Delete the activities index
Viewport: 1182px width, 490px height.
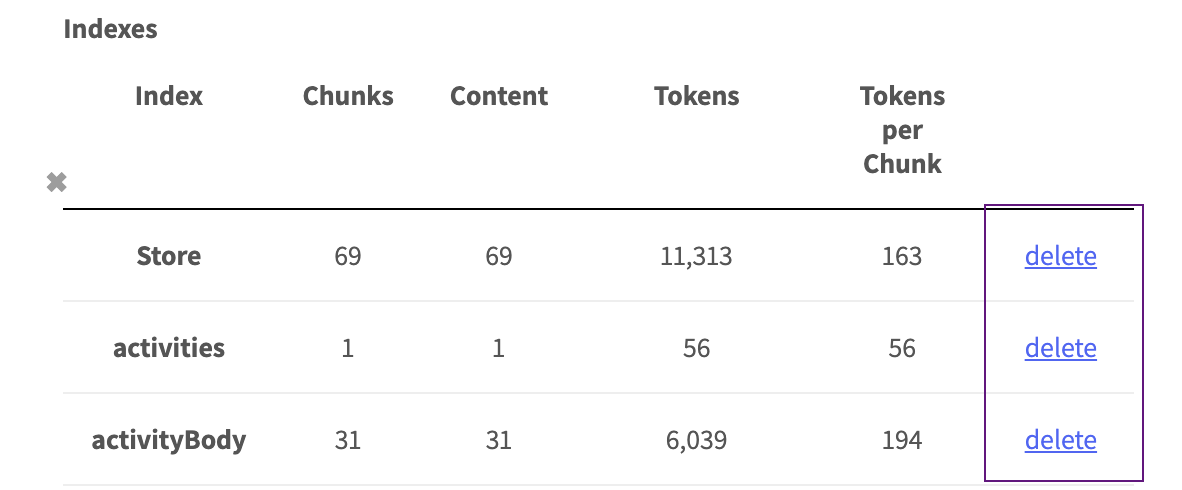tap(1060, 348)
